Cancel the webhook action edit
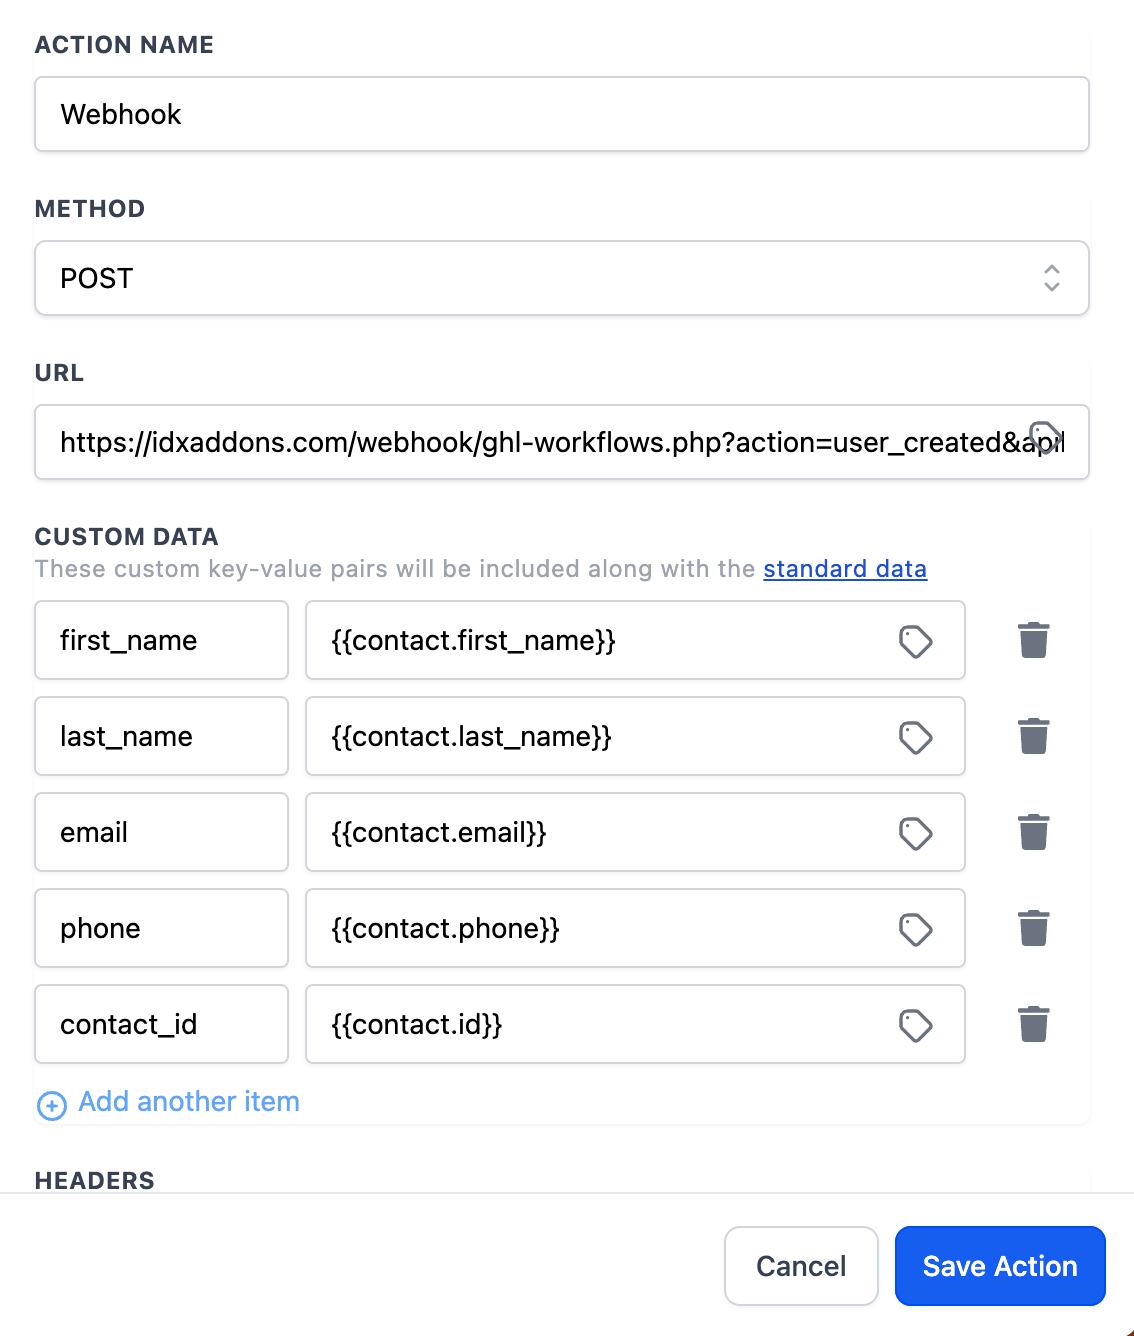Image resolution: width=1134 pixels, height=1336 pixels. pyautogui.click(x=801, y=1266)
